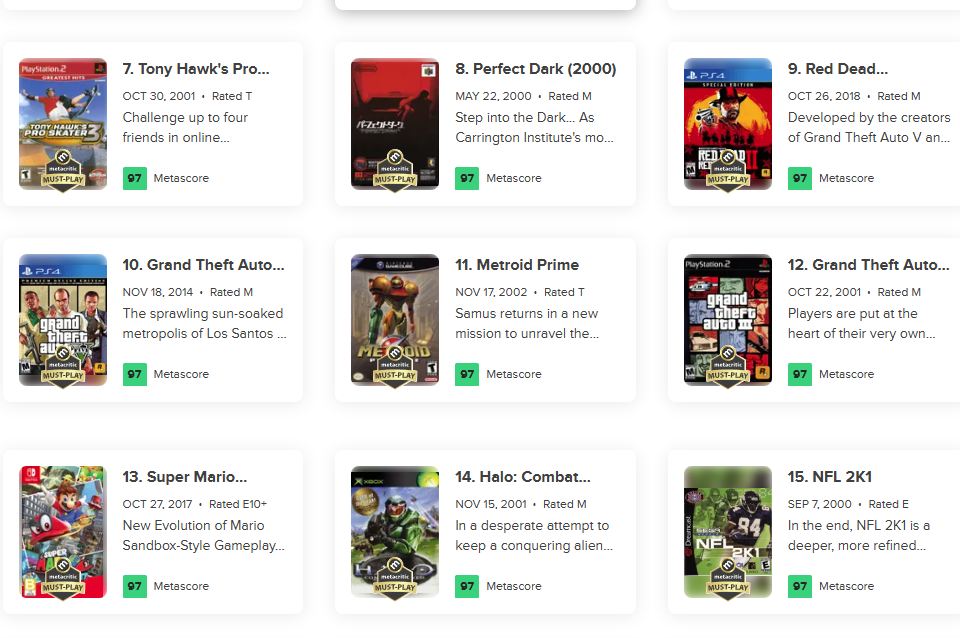Click the 97 score badge for NFL 2K1
The image size is (960, 638).
799,586
